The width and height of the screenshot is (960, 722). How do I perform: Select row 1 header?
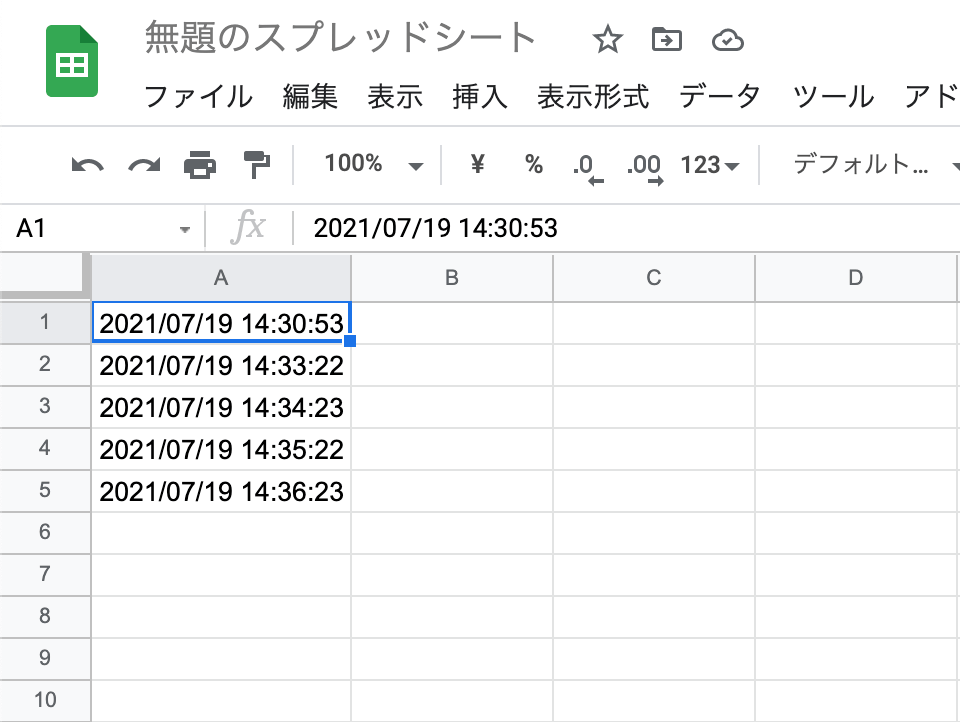[45, 322]
